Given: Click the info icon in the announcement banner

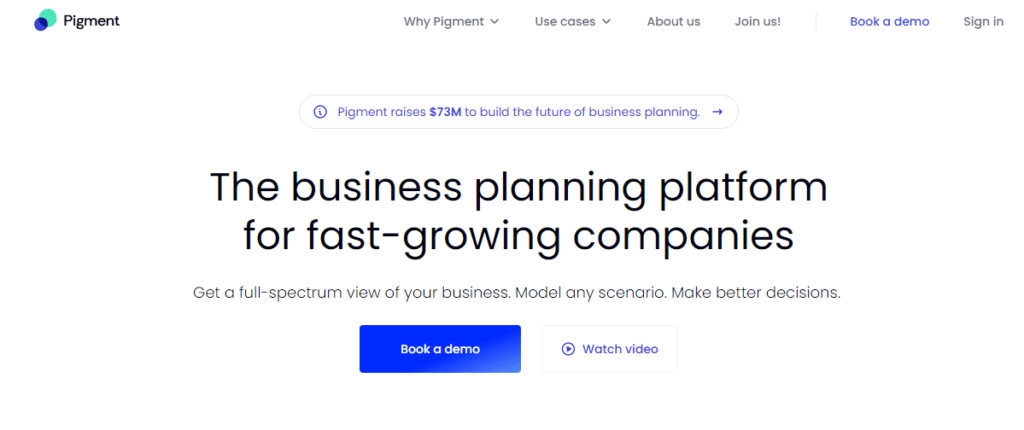Looking at the screenshot, I should pyautogui.click(x=320, y=112).
